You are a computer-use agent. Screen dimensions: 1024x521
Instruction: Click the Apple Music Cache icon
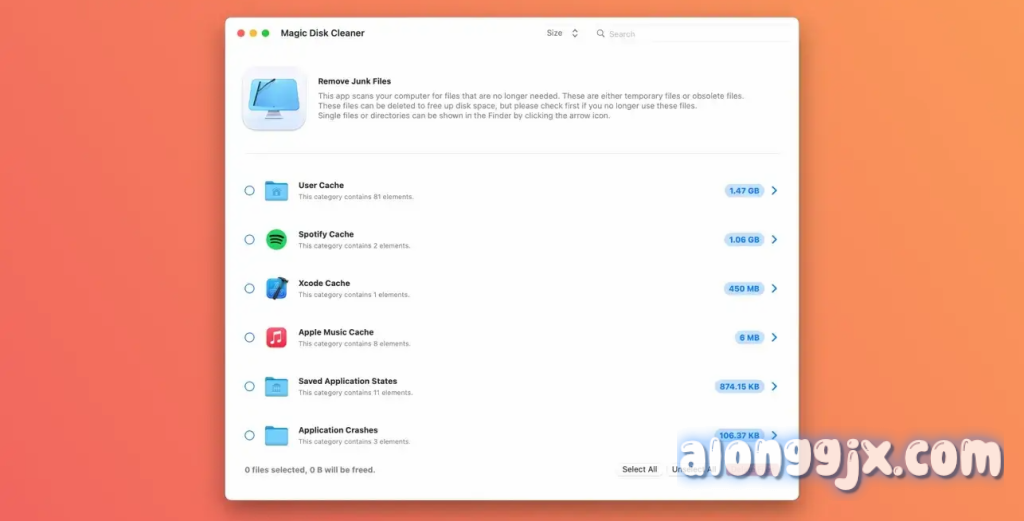coord(276,337)
